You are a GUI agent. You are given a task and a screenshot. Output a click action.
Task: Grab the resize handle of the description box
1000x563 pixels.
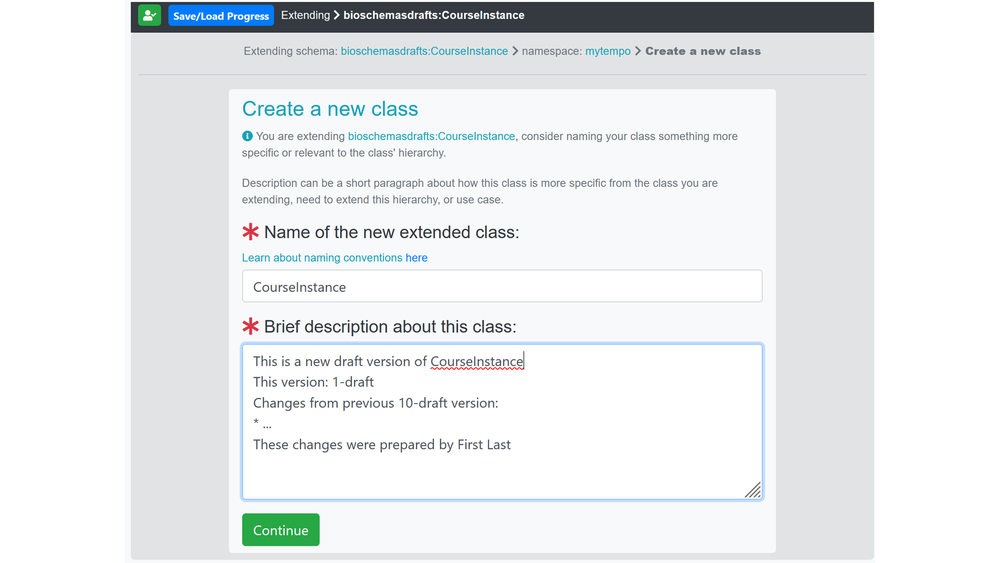753,490
